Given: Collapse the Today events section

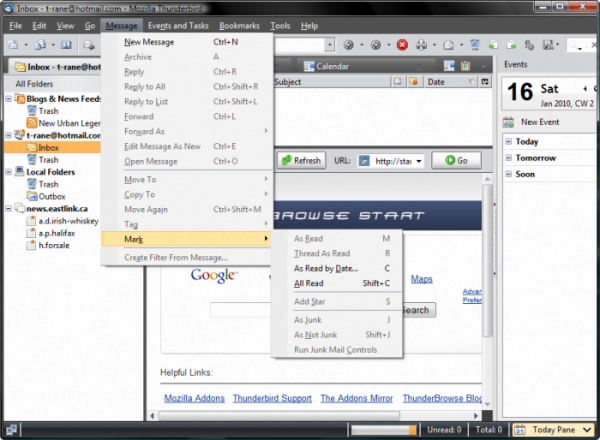Looking at the screenshot, I should [509, 142].
